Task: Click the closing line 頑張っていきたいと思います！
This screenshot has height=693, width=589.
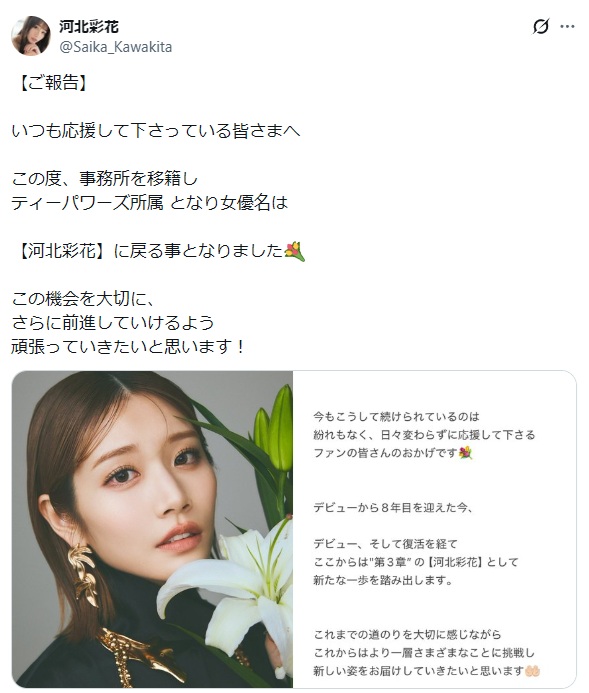Action: click(128, 346)
